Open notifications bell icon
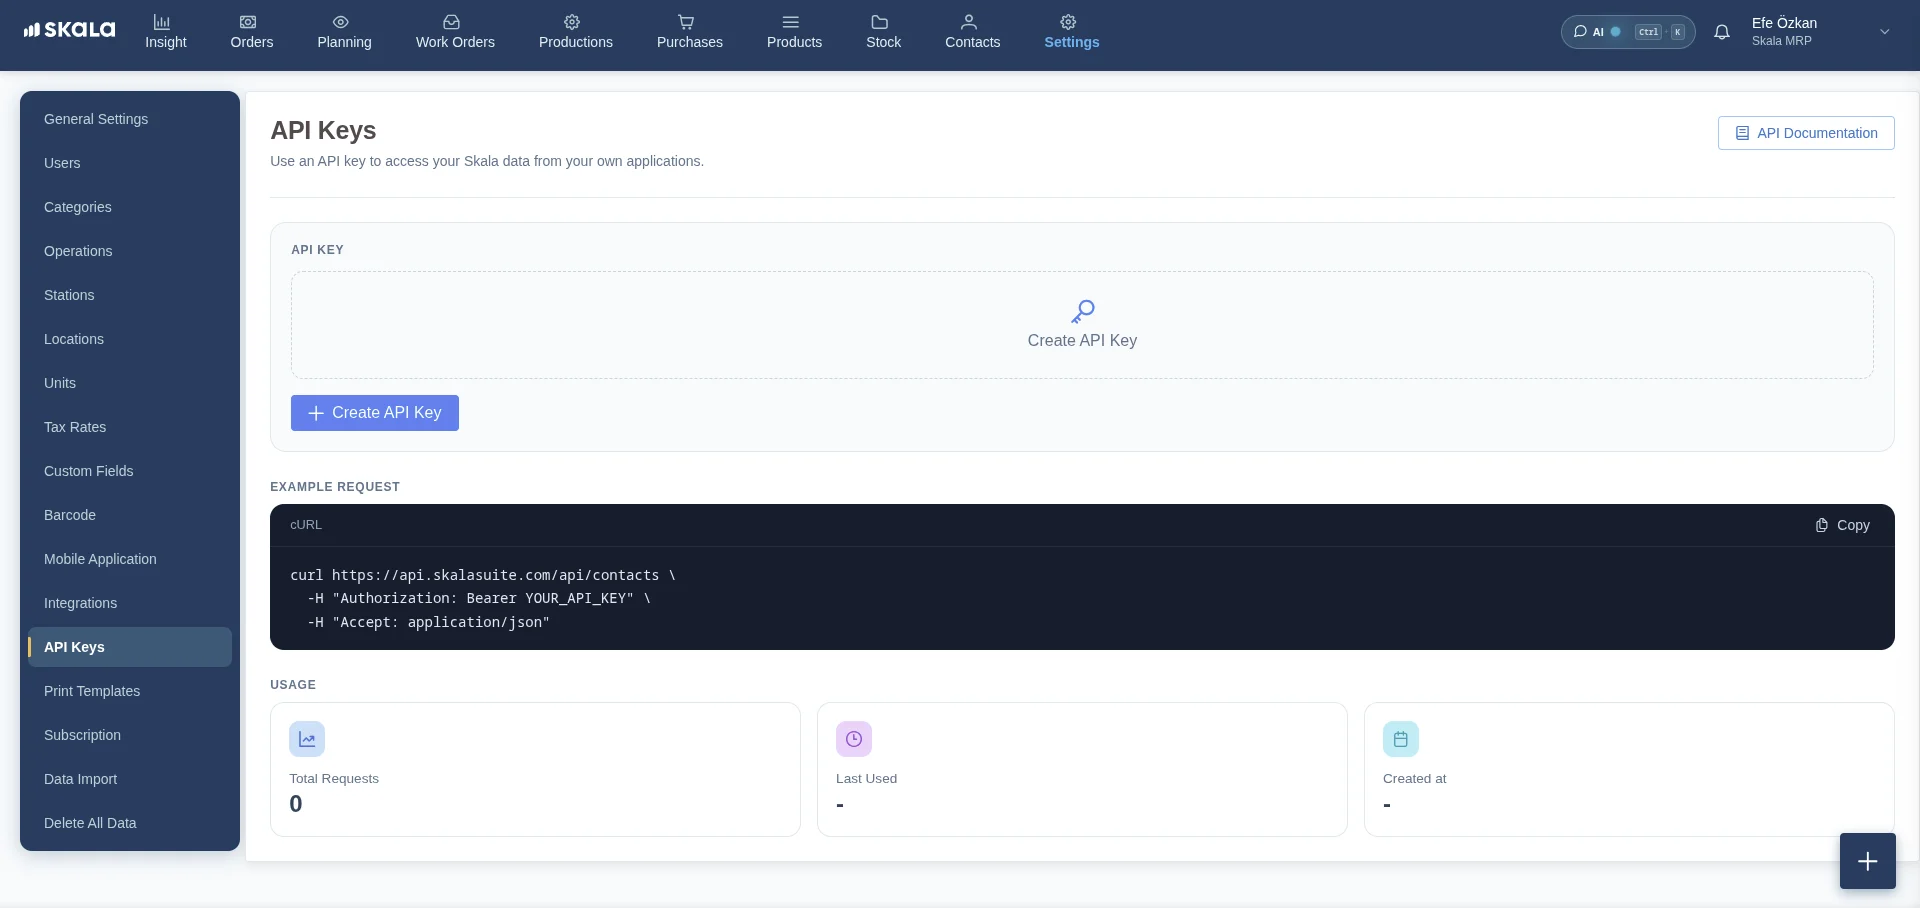Image resolution: width=1920 pixels, height=908 pixels. [x=1722, y=32]
